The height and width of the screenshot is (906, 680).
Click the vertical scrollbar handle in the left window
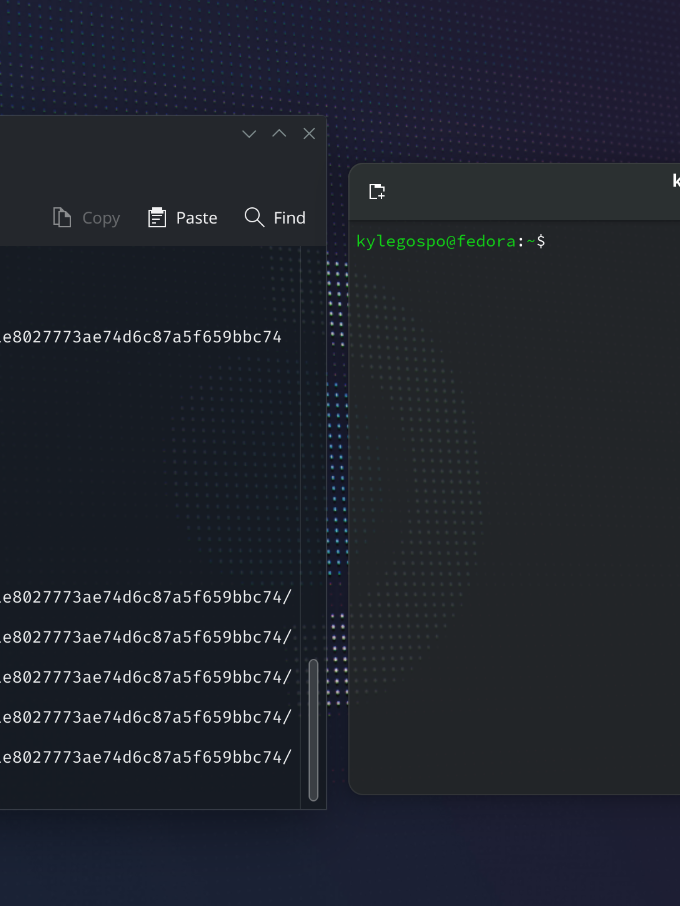tap(314, 730)
